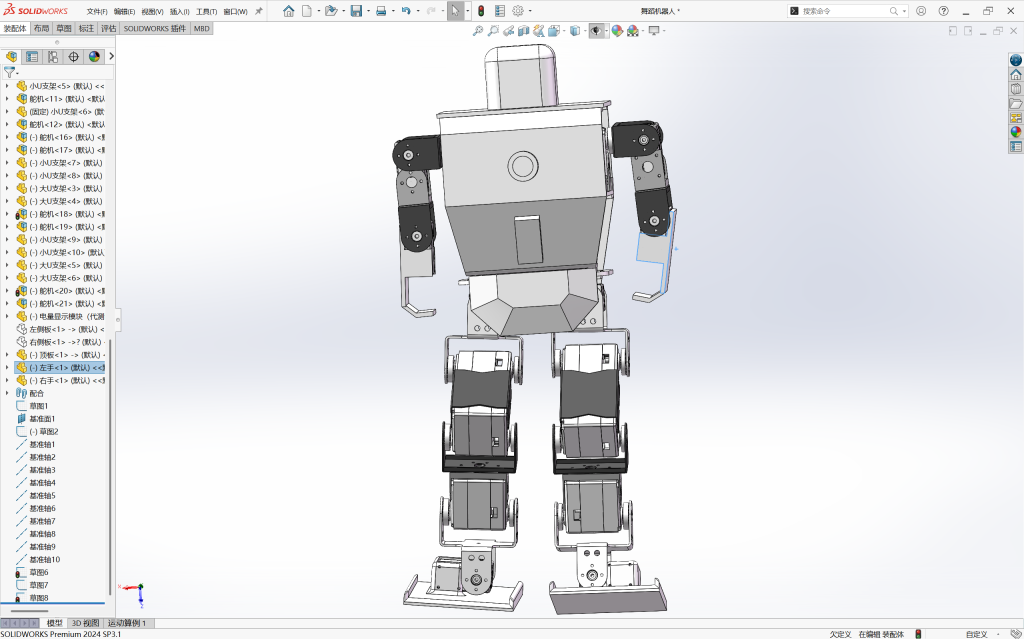Click the Home welcome icon in top toolbar
The image size is (1024, 639).
[x=289, y=11]
